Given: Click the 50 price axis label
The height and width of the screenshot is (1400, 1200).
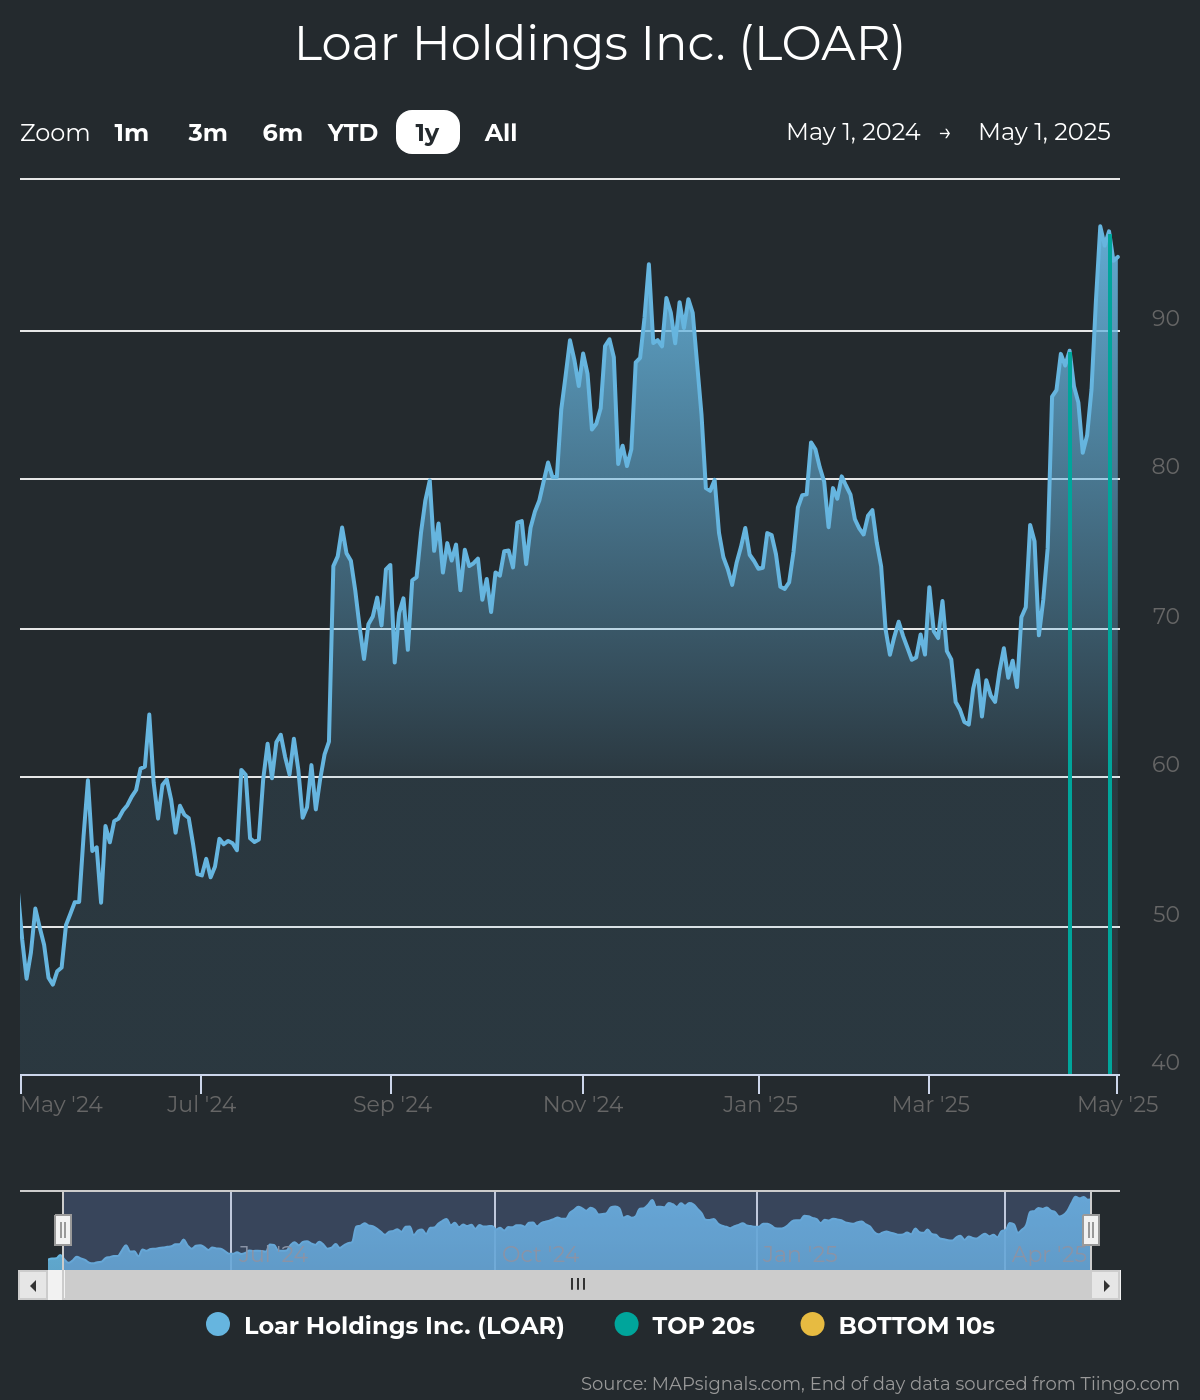Looking at the screenshot, I should pyautogui.click(x=1166, y=914).
